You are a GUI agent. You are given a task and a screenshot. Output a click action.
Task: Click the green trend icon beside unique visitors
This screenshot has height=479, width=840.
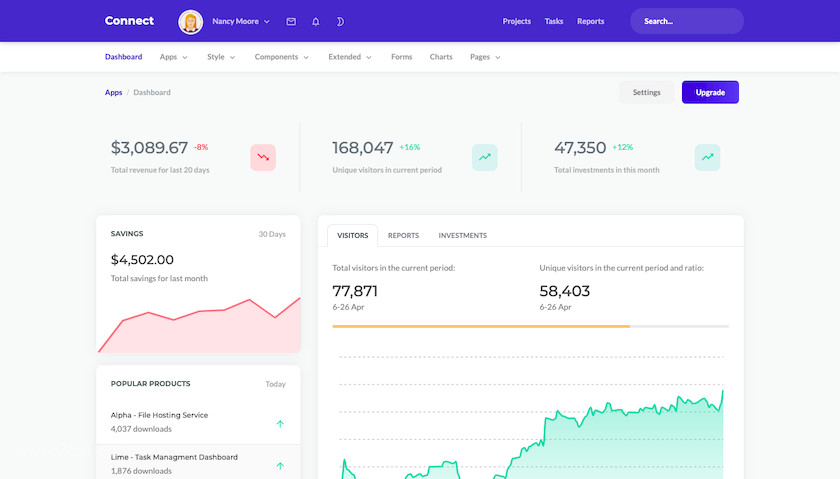tap(485, 158)
